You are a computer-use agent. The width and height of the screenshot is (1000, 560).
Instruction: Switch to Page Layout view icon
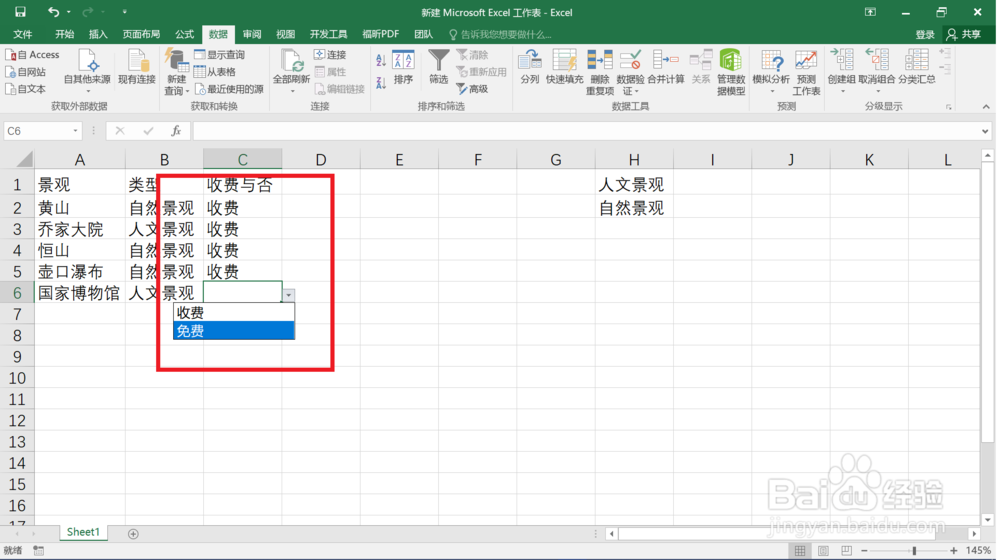click(823, 550)
